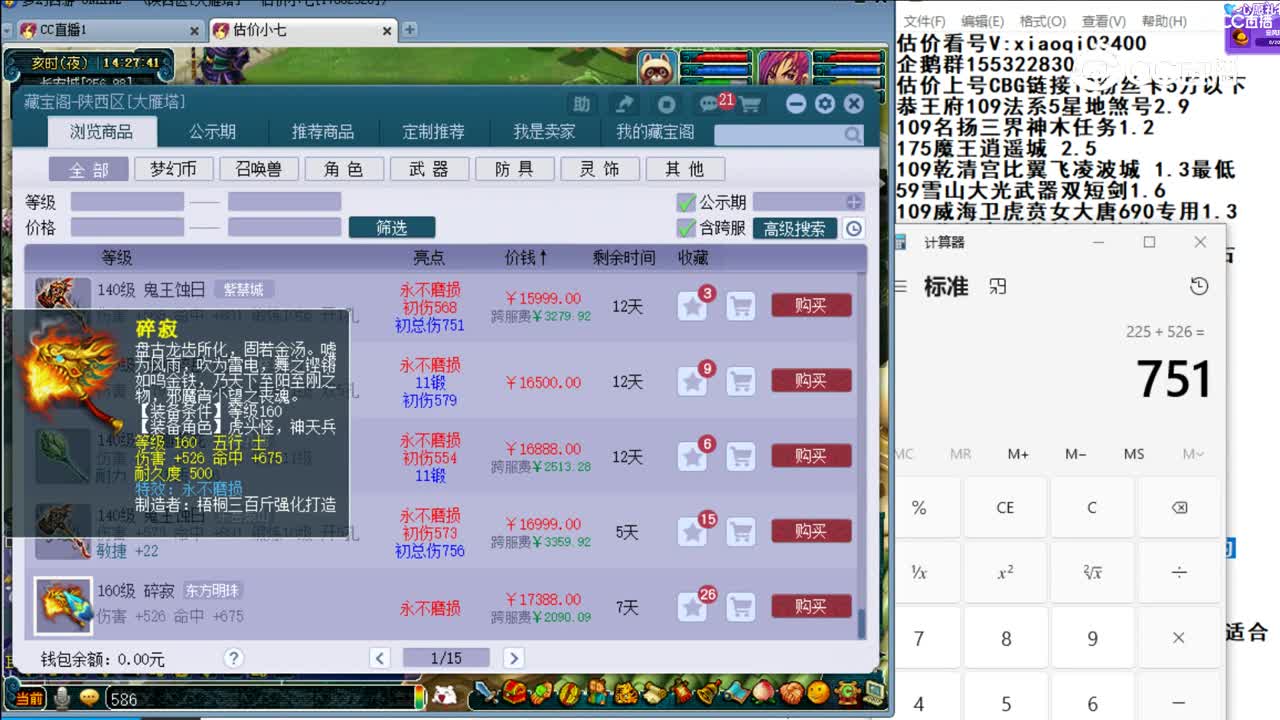
Task: Click the 1/15 page number field
Action: click(x=446, y=658)
